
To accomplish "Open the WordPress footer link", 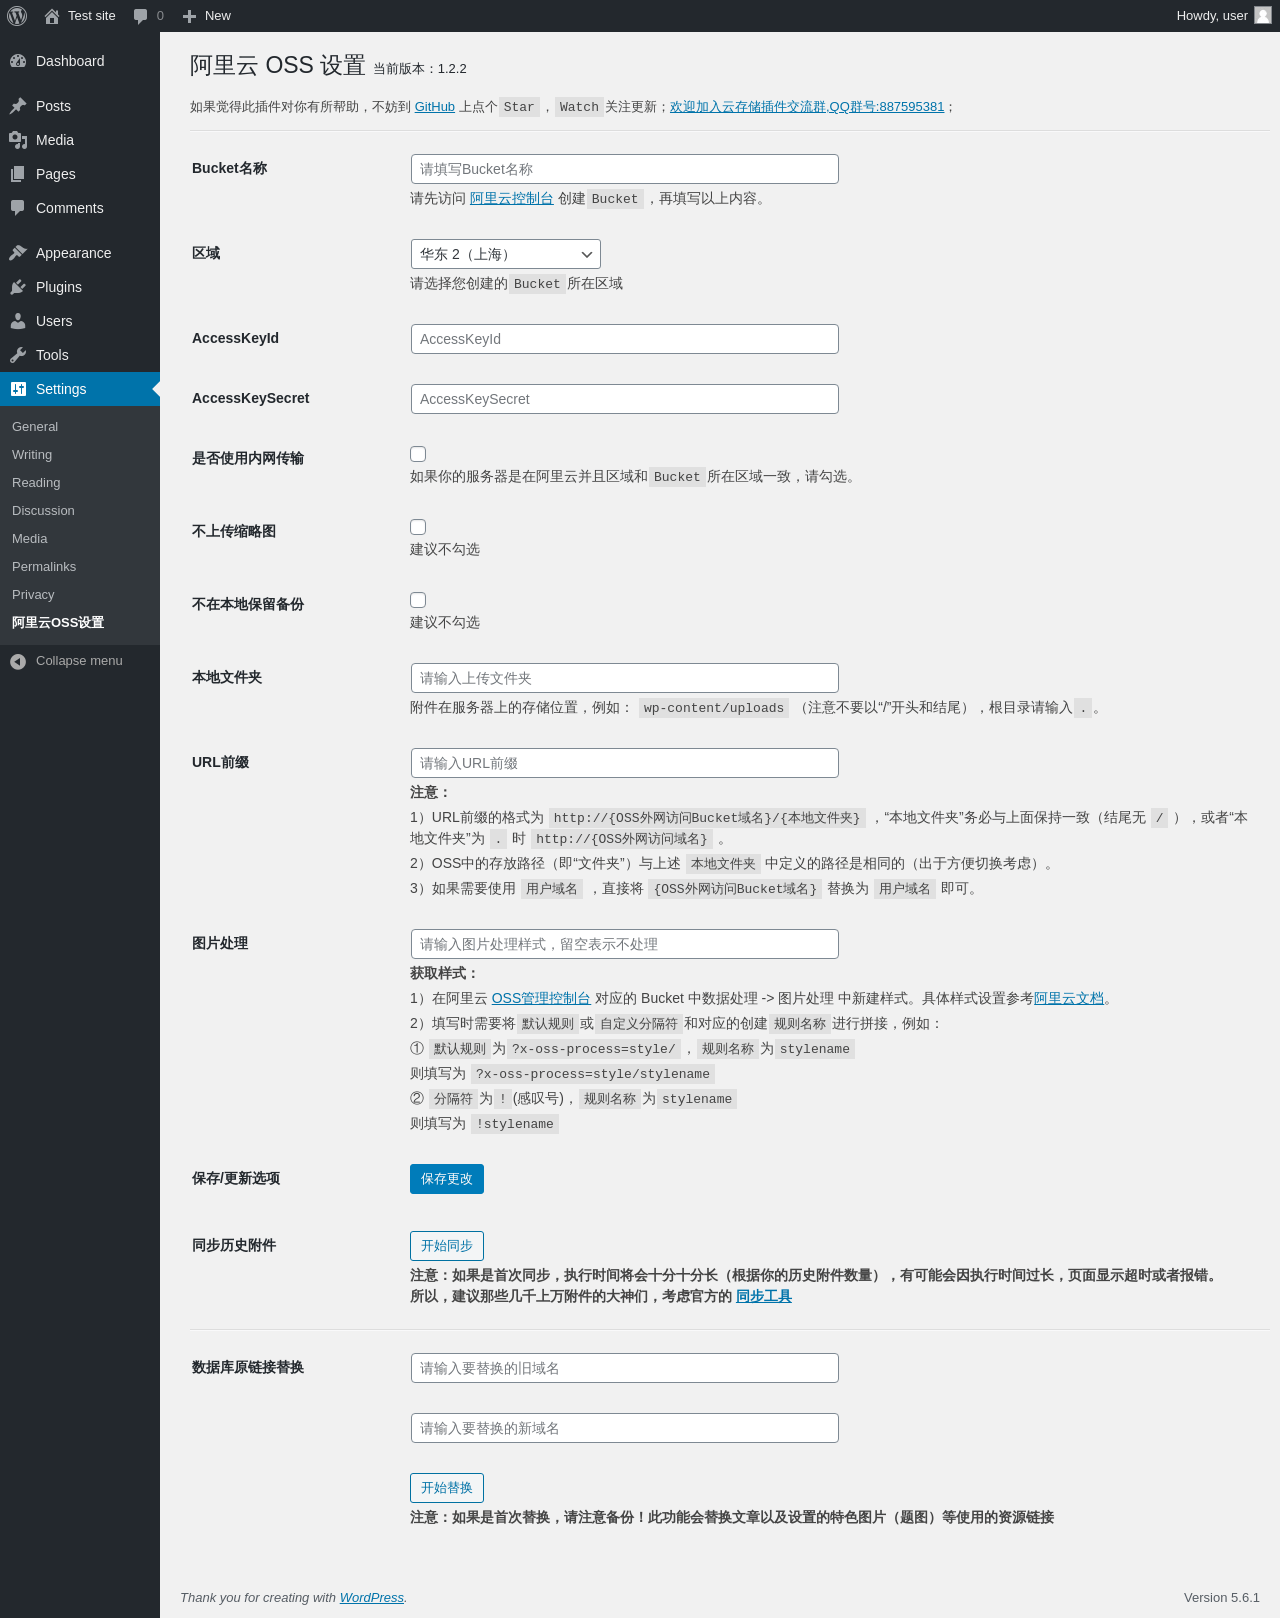I will click(x=372, y=1597).
